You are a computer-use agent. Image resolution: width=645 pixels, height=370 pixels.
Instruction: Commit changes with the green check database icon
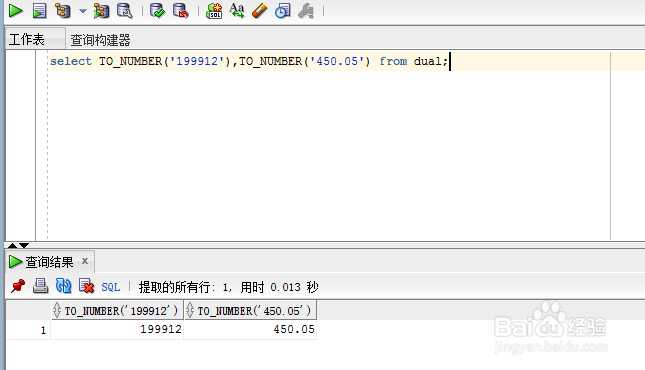click(x=157, y=11)
